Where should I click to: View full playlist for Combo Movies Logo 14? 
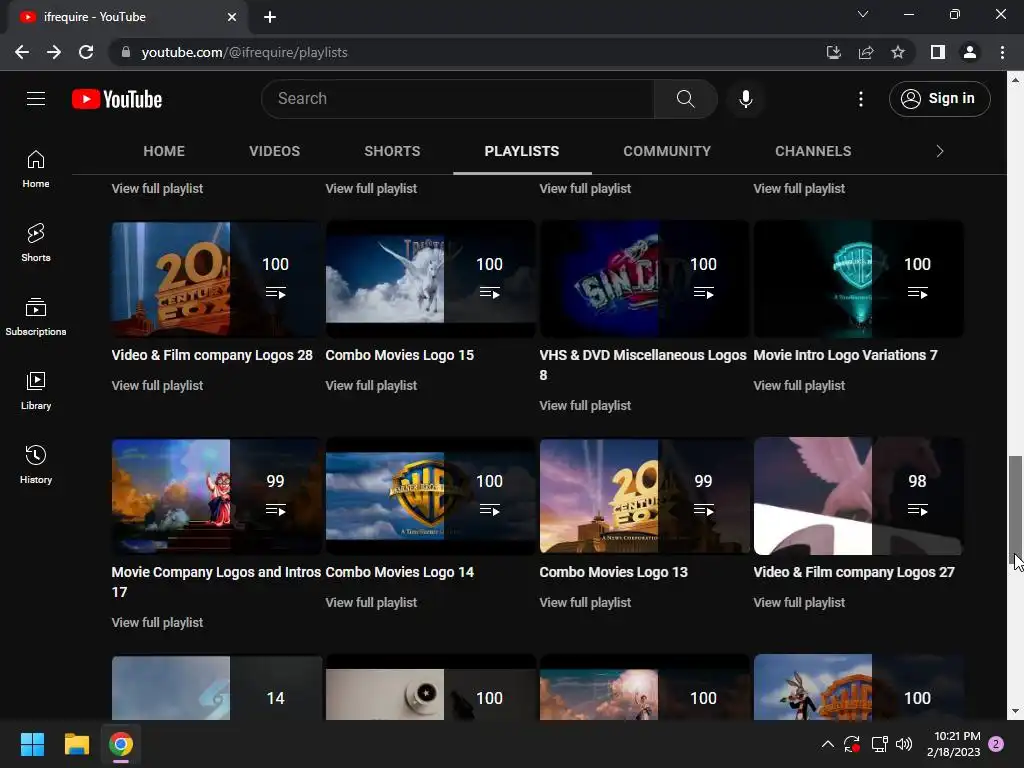(x=371, y=602)
